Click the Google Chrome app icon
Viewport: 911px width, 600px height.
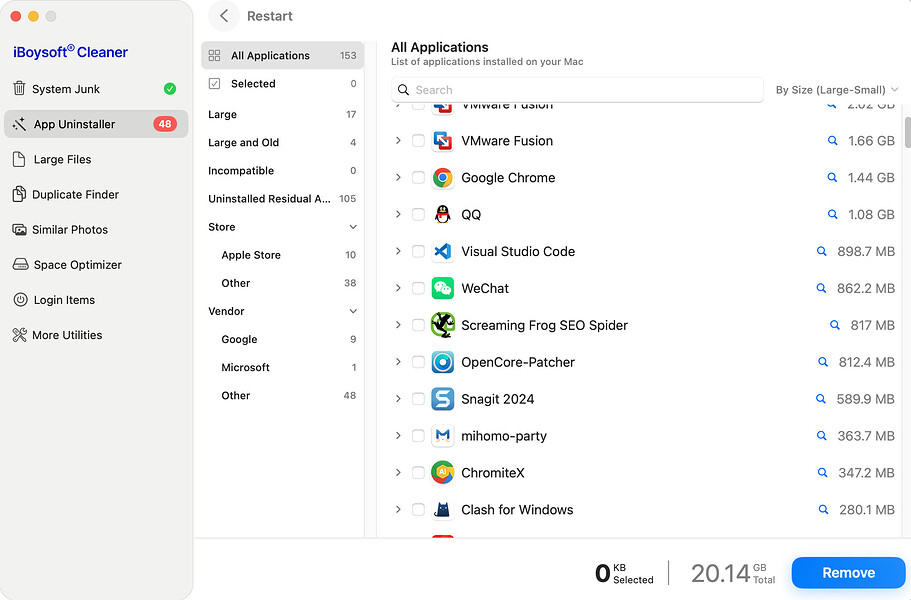(x=443, y=178)
